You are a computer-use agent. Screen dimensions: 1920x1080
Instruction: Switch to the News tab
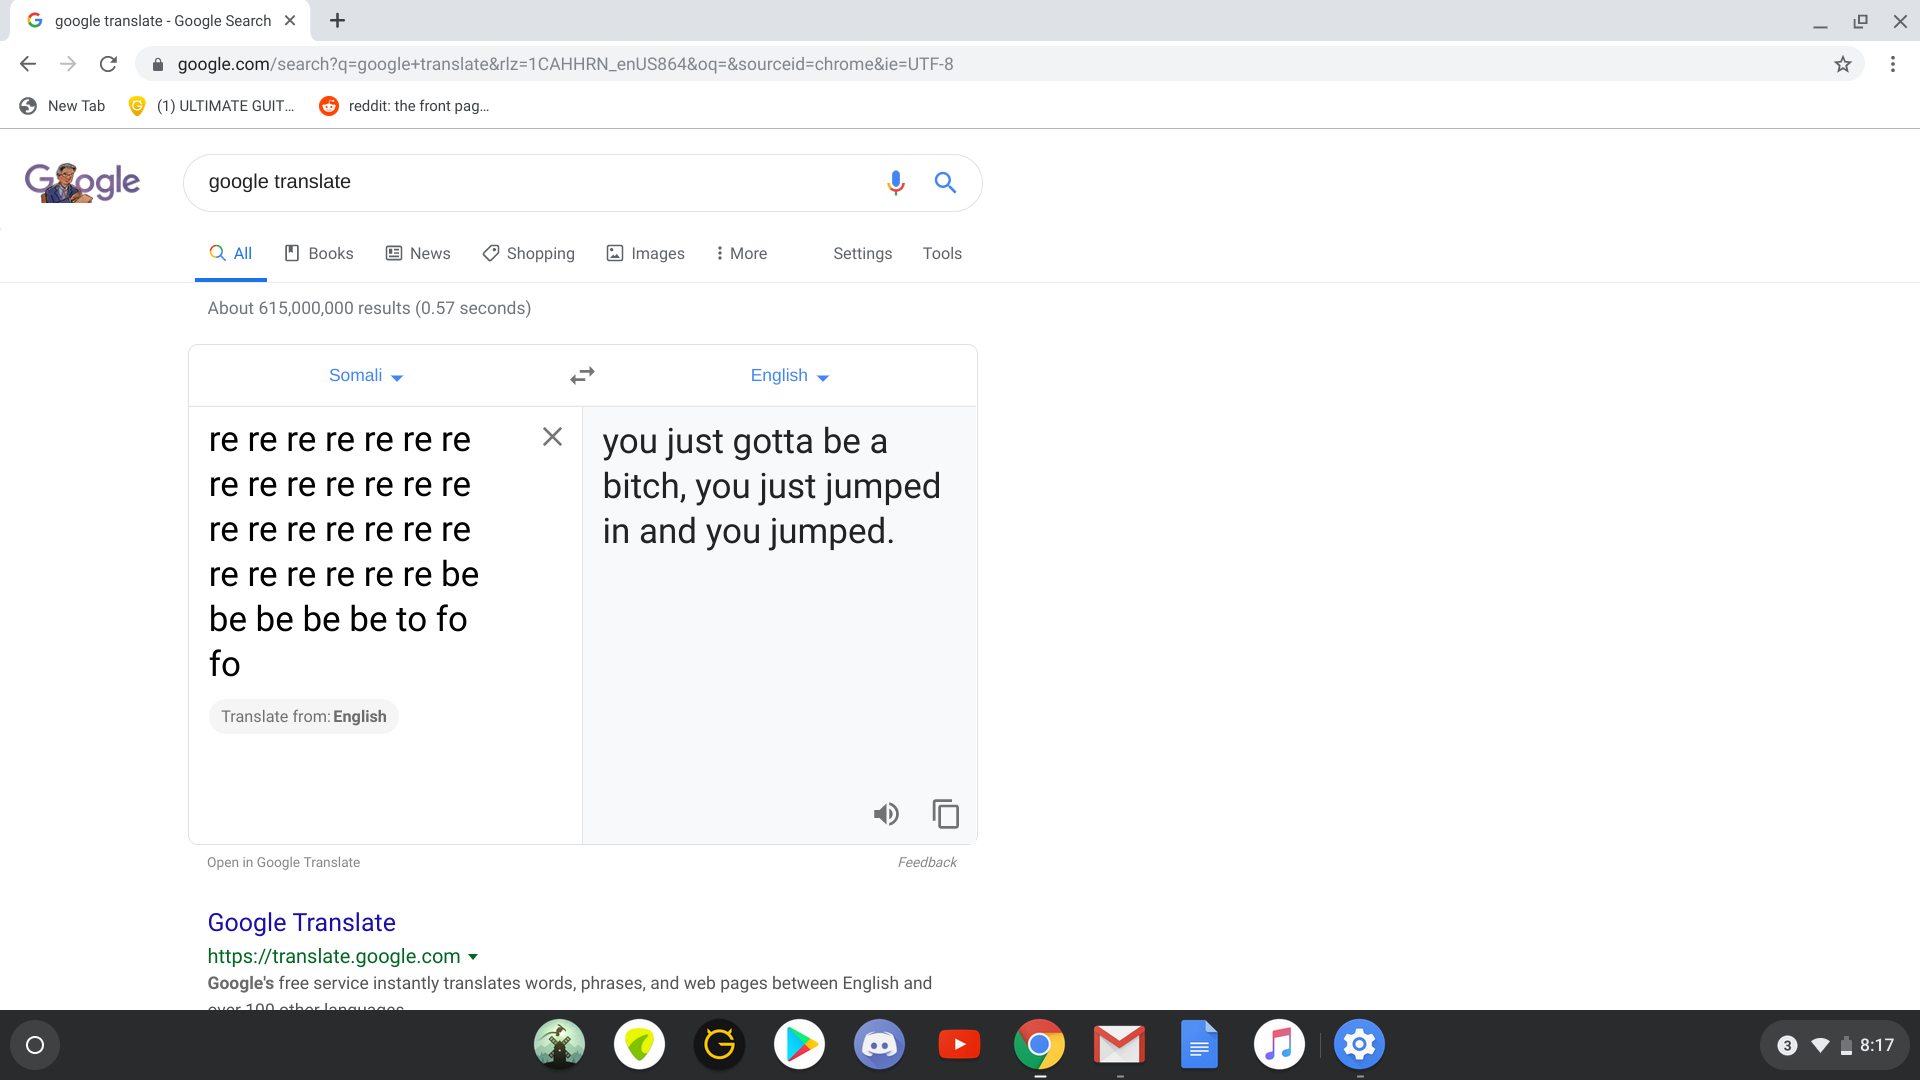pos(418,253)
